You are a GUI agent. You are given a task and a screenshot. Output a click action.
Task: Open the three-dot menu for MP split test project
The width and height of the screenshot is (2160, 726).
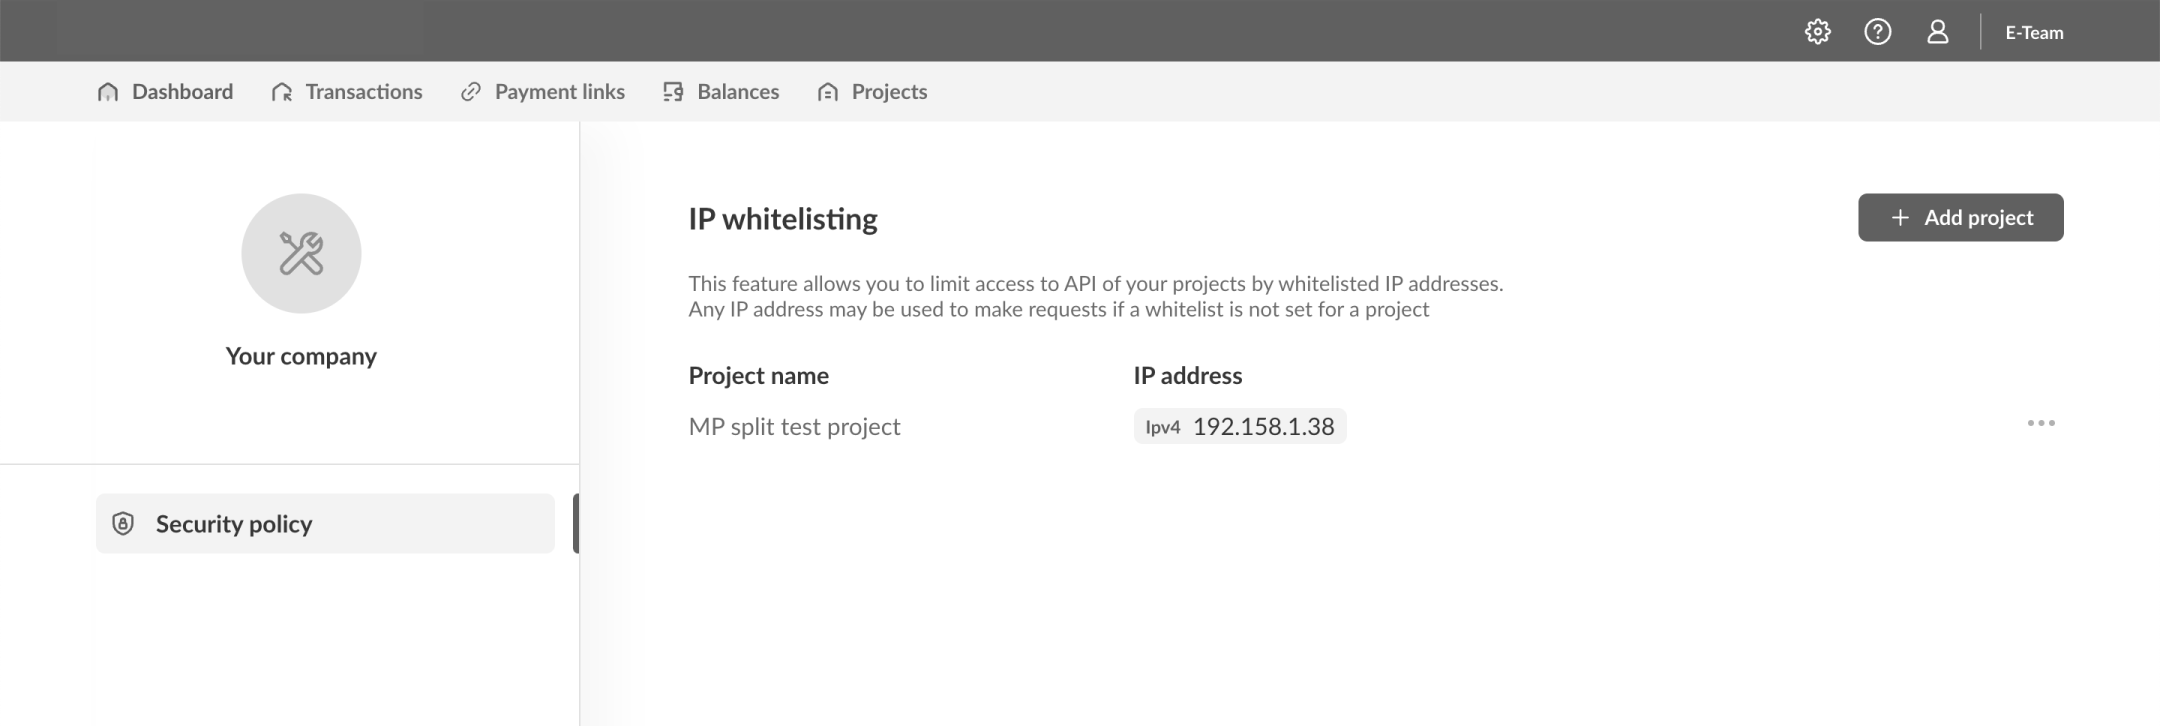[2040, 423]
